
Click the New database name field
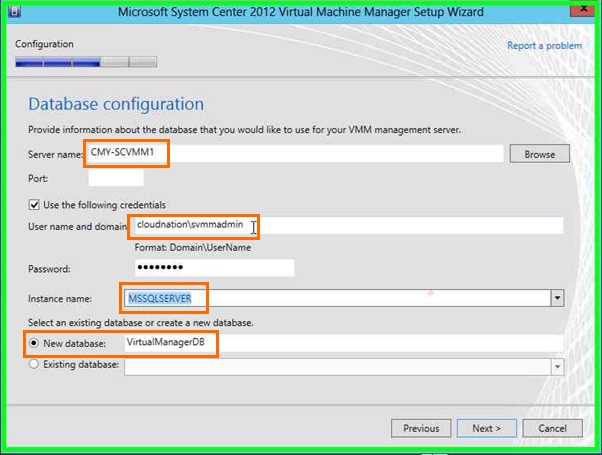click(344, 342)
